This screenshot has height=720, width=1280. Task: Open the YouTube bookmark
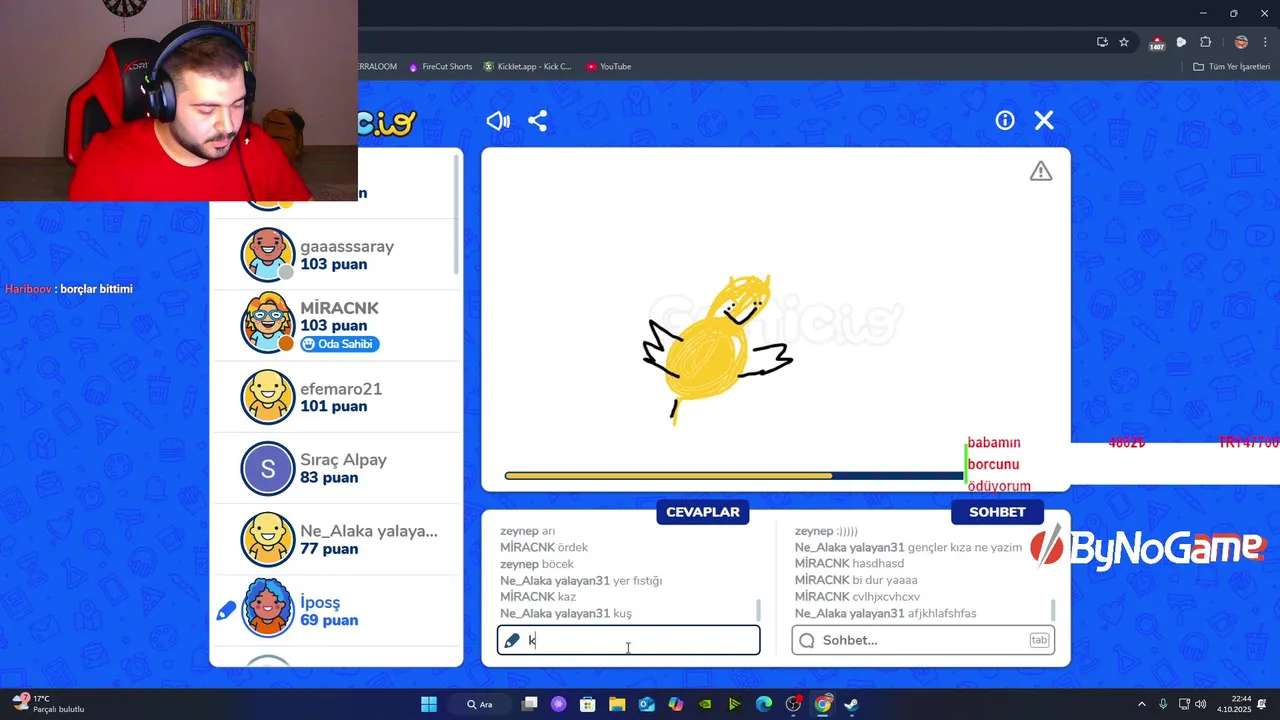coord(609,67)
